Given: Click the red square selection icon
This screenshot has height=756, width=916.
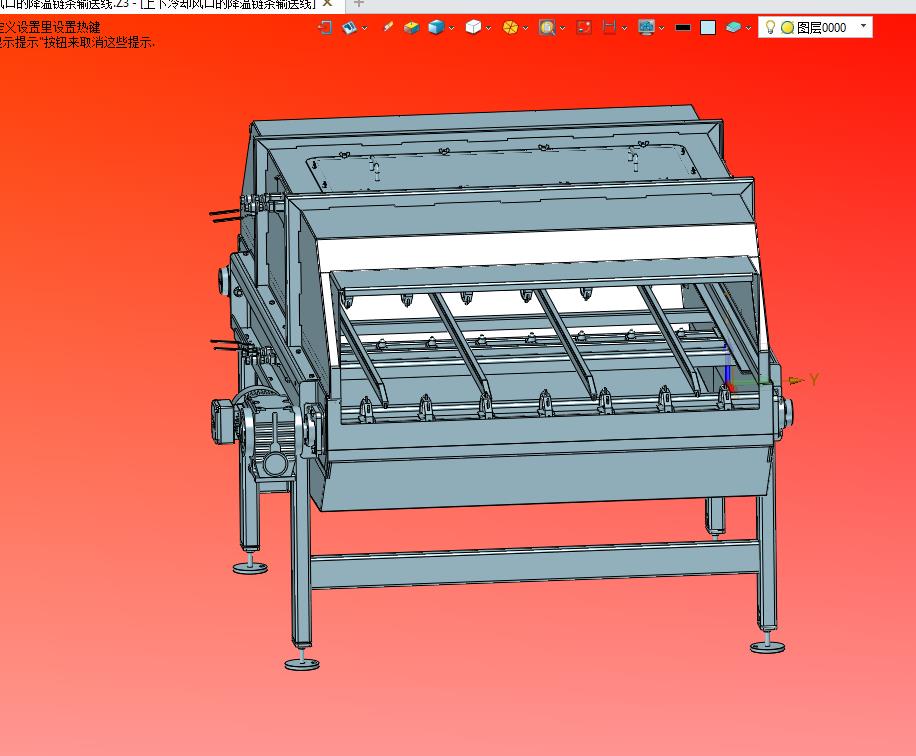Looking at the screenshot, I should [584, 27].
